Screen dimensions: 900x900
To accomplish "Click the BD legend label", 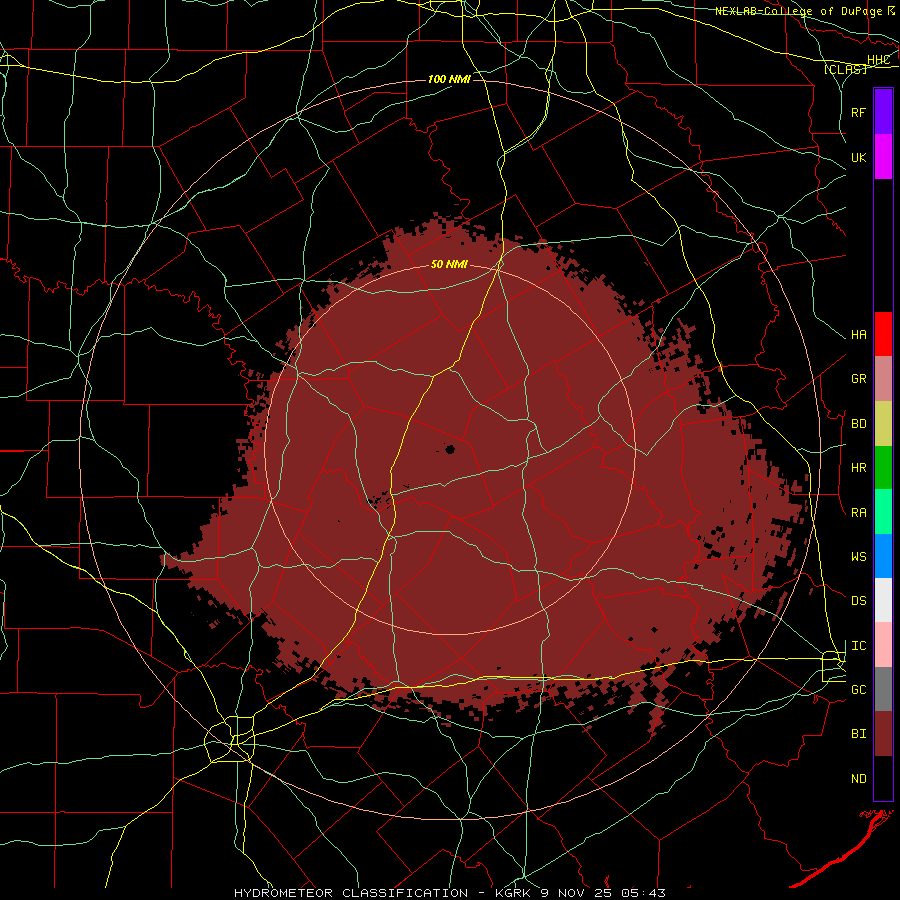I will 859,424.
